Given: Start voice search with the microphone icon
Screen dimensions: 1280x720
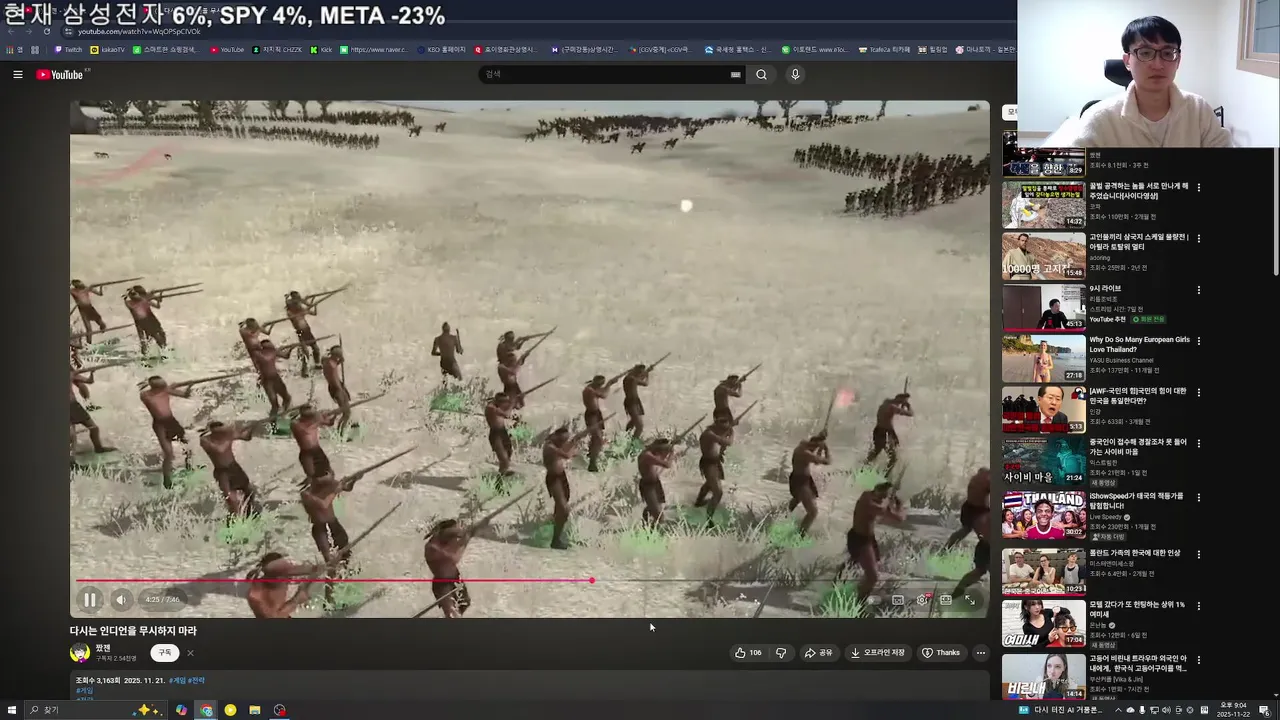Looking at the screenshot, I should [795, 74].
